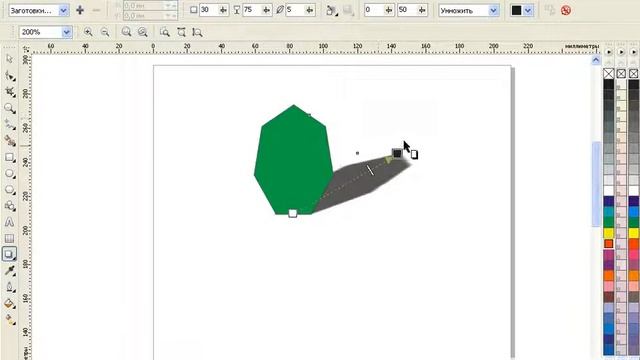
Task: Pick white from the first palette
Action: click(x=609, y=190)
